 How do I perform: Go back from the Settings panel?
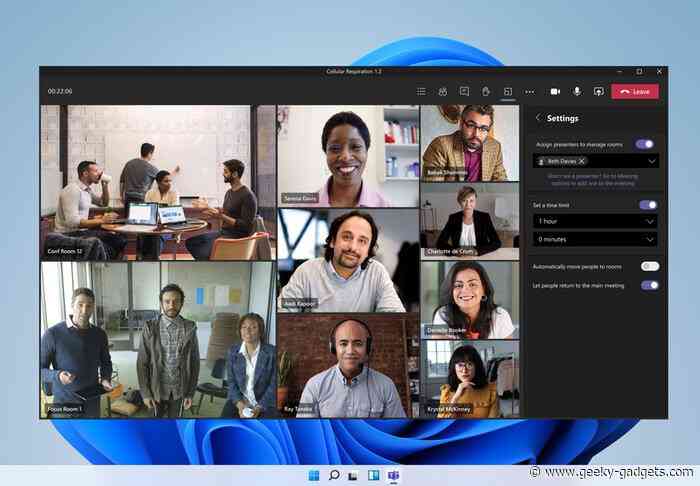(538, 118)
